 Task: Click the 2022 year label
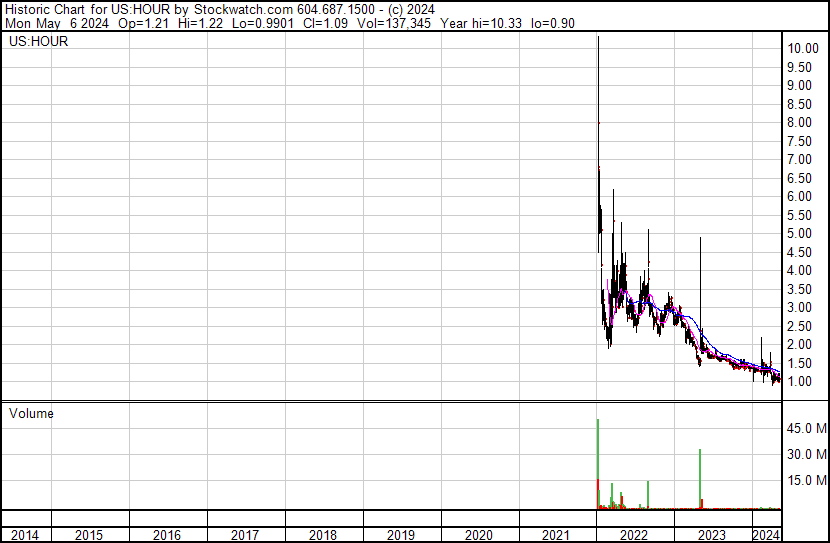coord(635,535)
